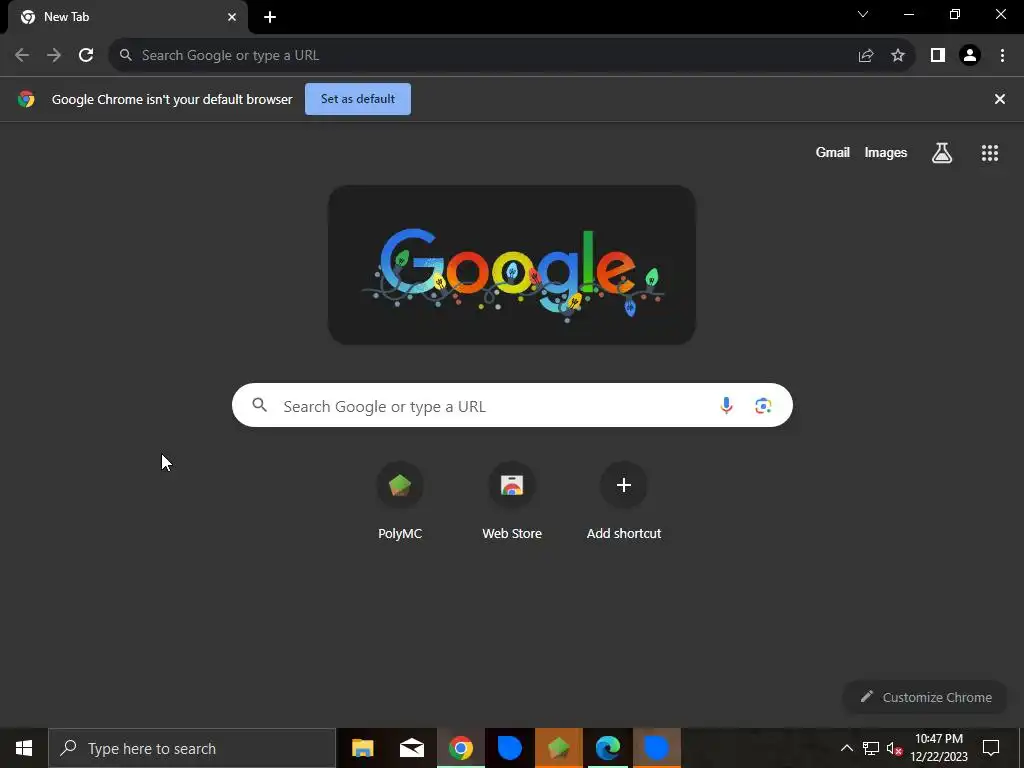Open the Google apps grid
The width and height of the screenshot is (1024, 768).
click(x=990, y=153)
